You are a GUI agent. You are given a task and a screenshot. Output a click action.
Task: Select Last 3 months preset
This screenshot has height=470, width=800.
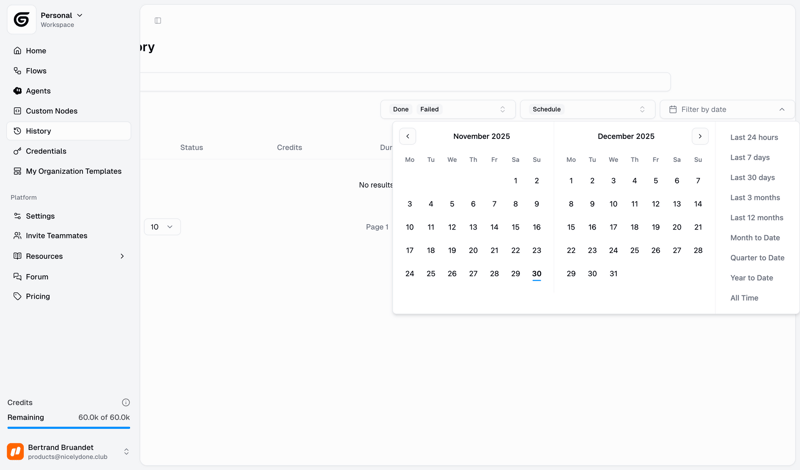(x=755, y=197)
